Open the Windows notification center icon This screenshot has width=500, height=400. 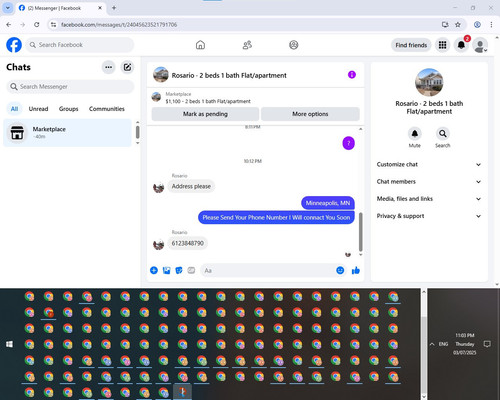[487, 344]
